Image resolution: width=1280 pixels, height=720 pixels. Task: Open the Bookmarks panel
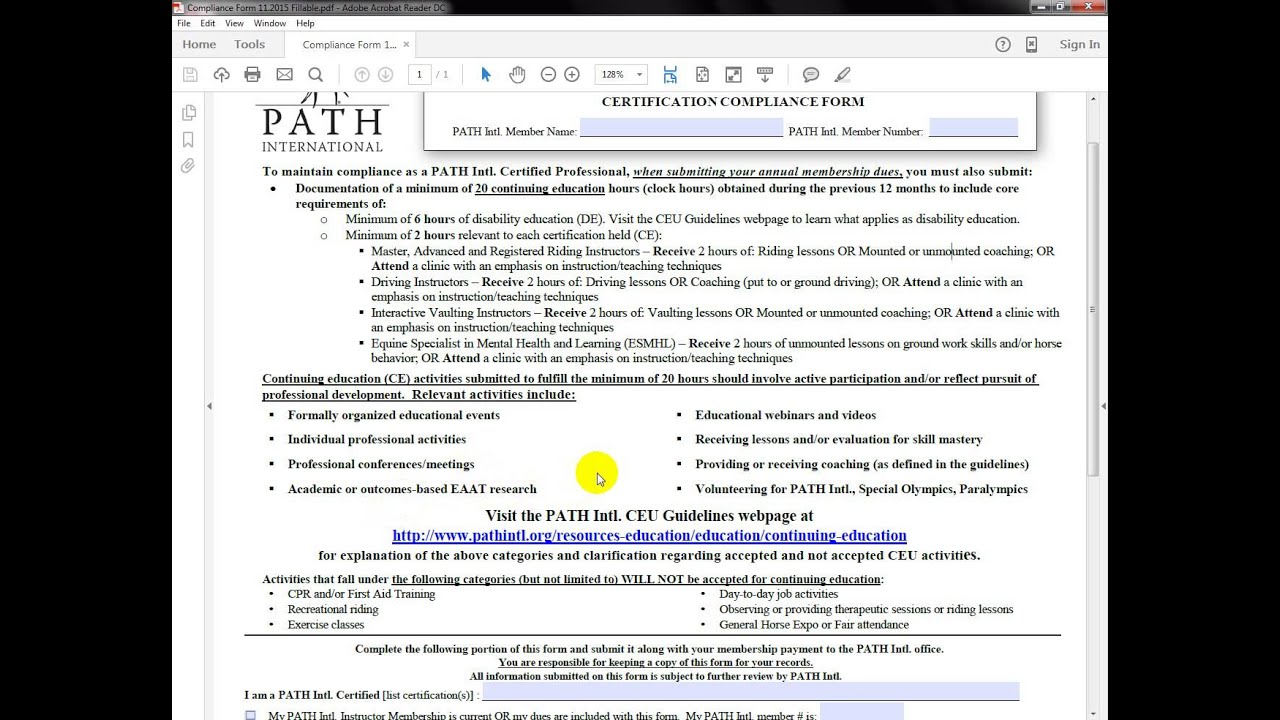tap(188, 140)
